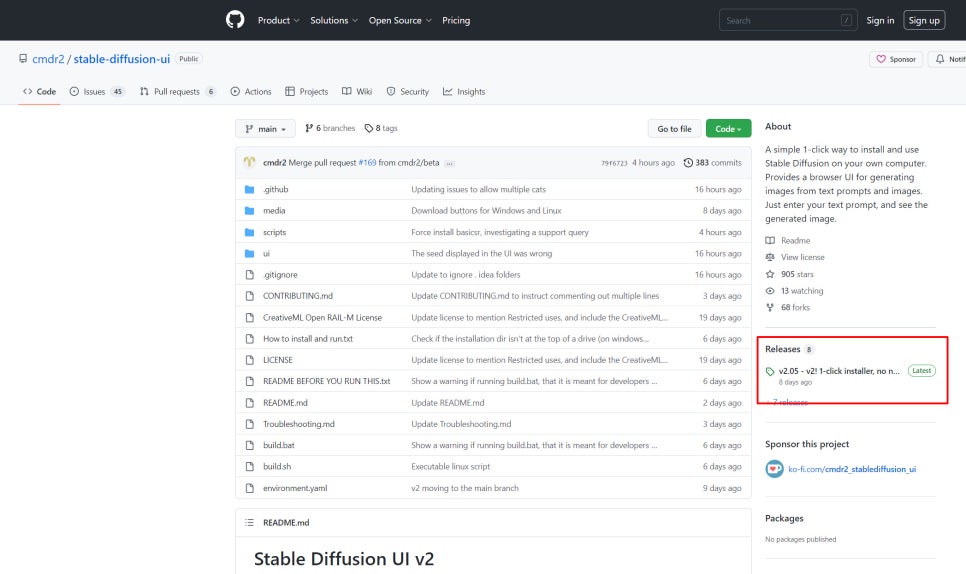
Task: Click commit hash 79f6723
Action: point(614,163)
